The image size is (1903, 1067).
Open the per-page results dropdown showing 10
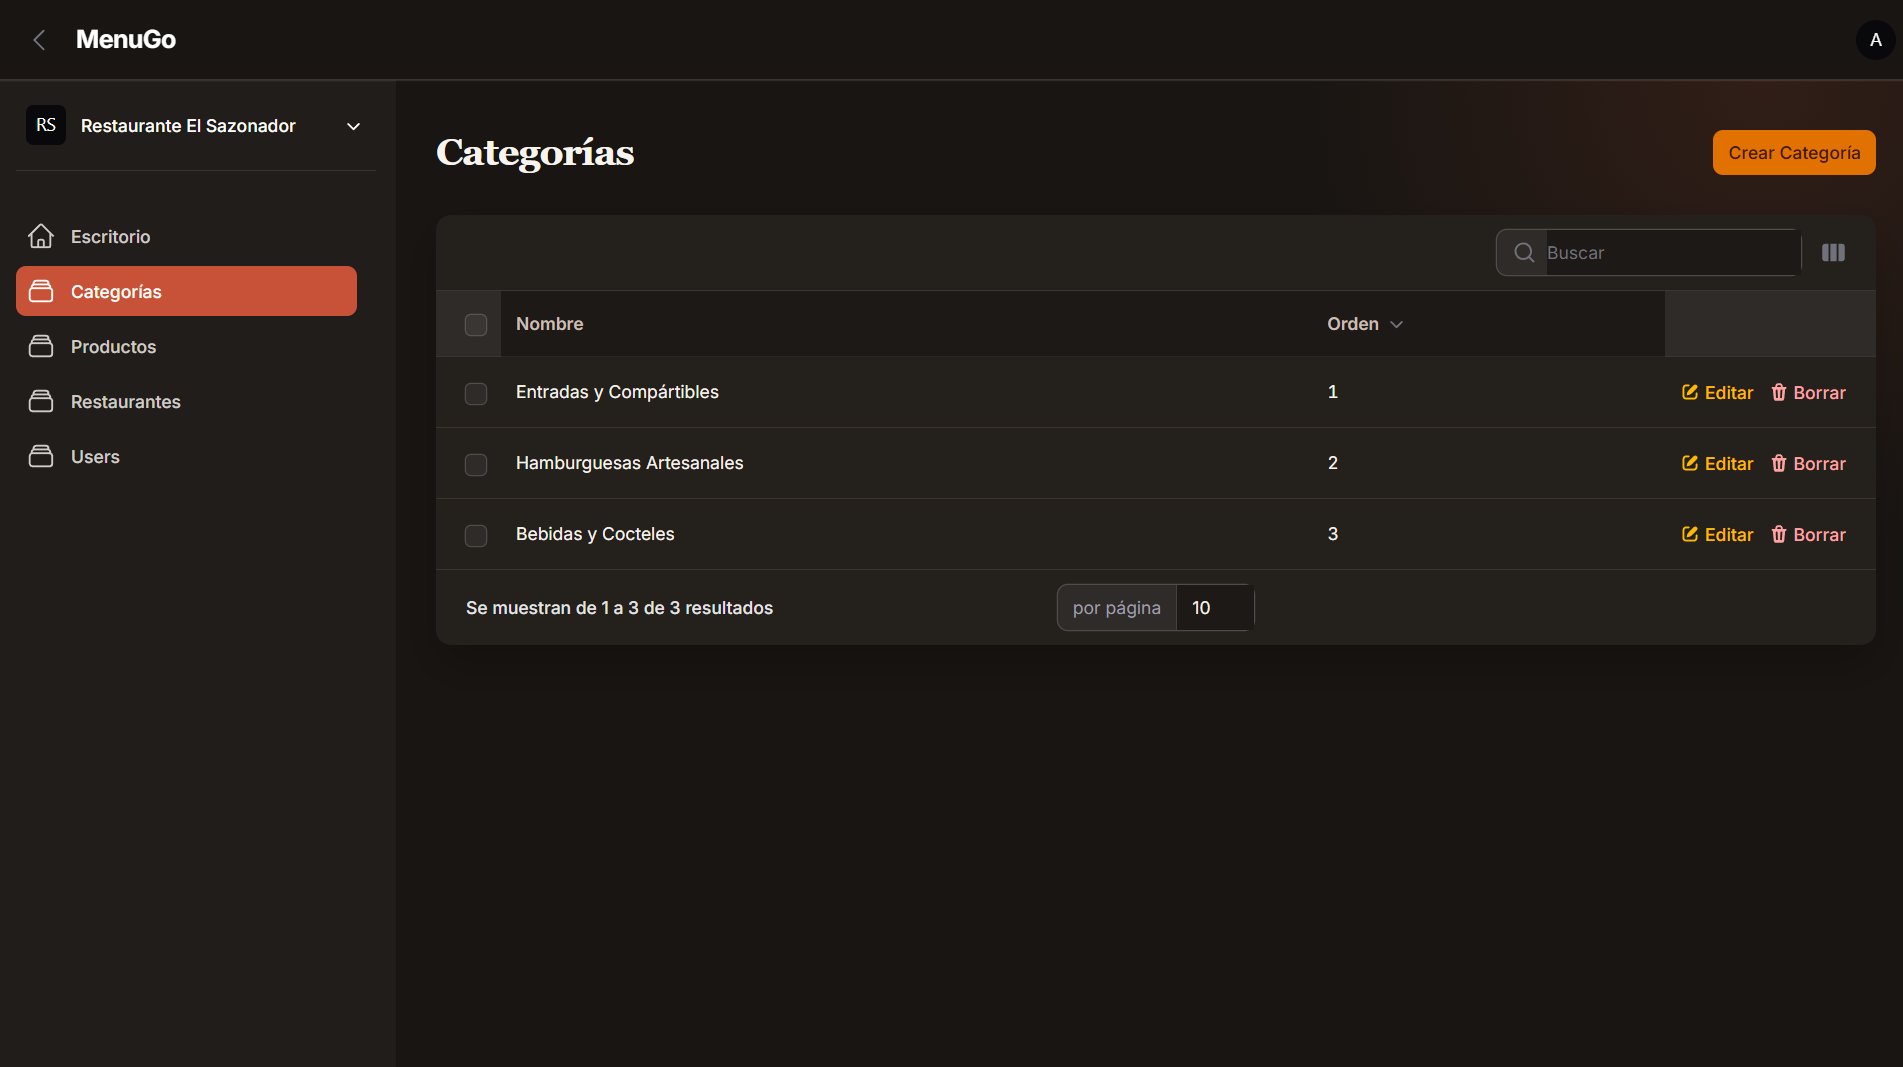(x=1215, y=608)
